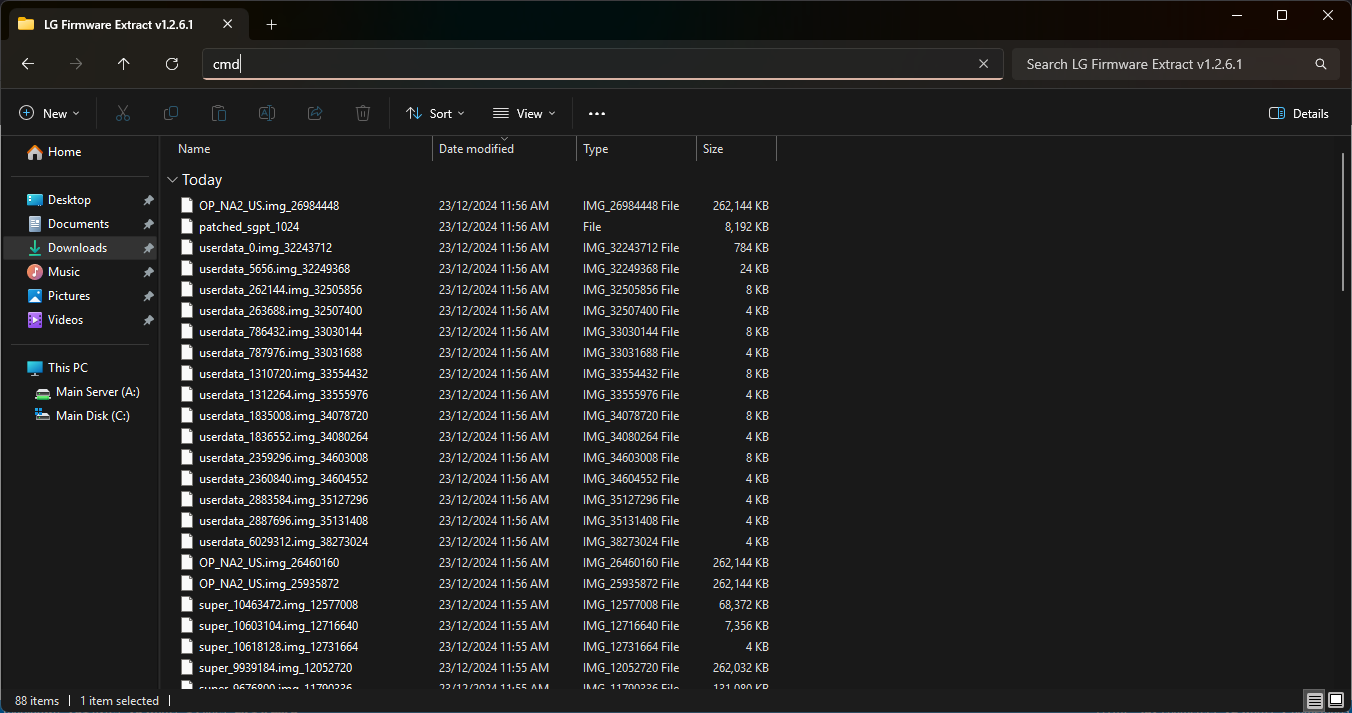Rename the selected file via the Rename icon

tap(266, 113)
